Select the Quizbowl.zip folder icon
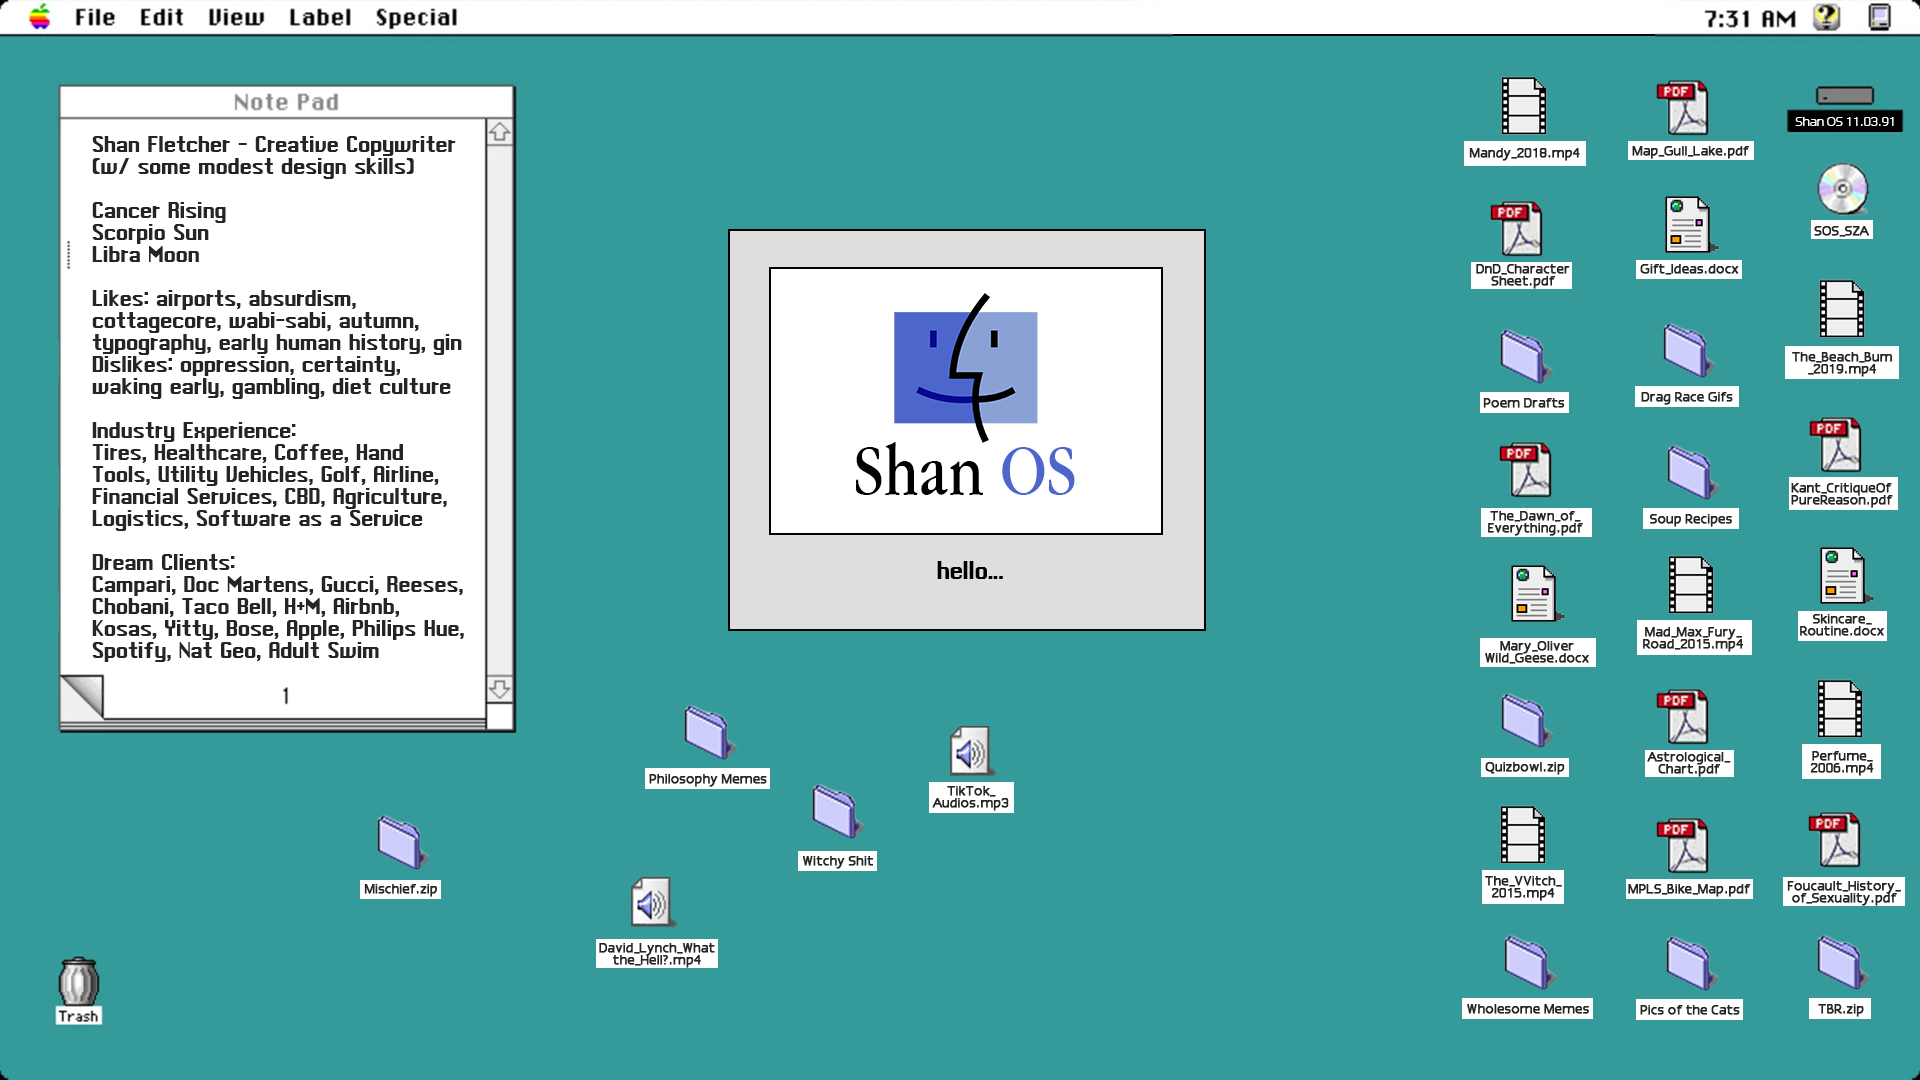The width and height of the screenshot is (1920, 1080). click(1525, 721)
